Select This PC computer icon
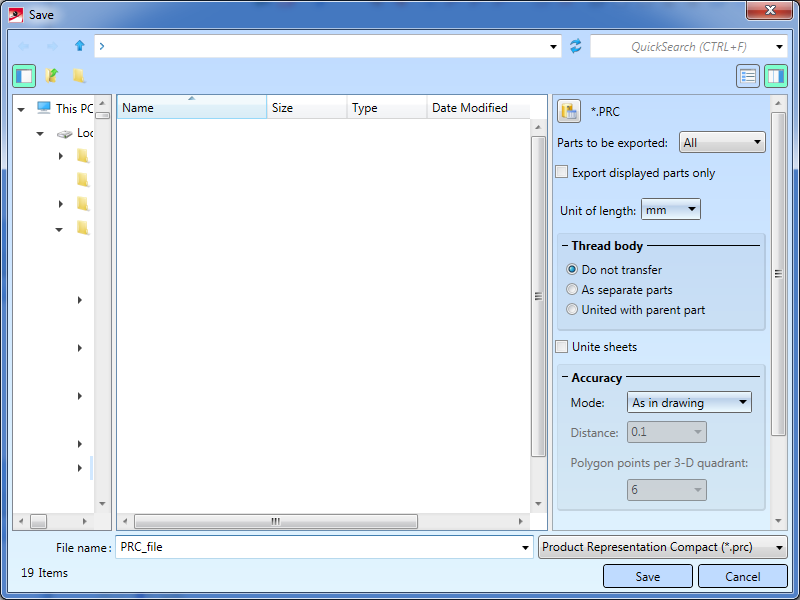 click(x=44, y=108)
